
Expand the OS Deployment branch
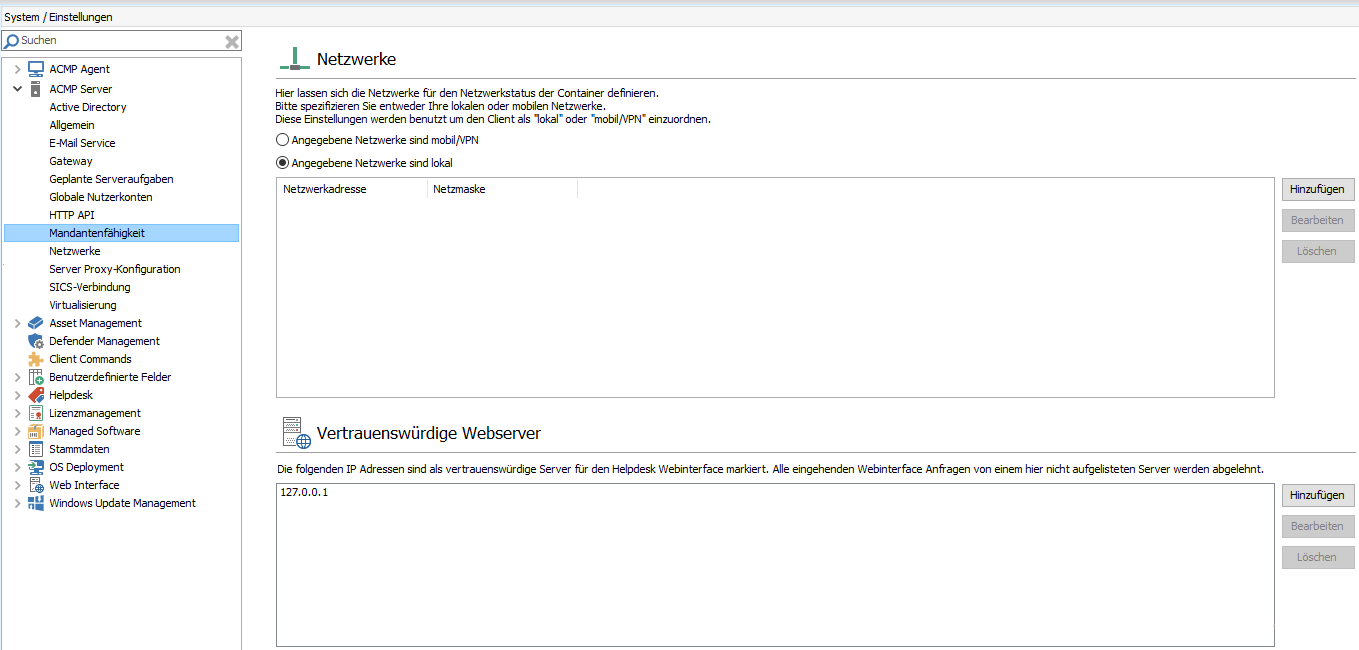(x=17, y=467)
